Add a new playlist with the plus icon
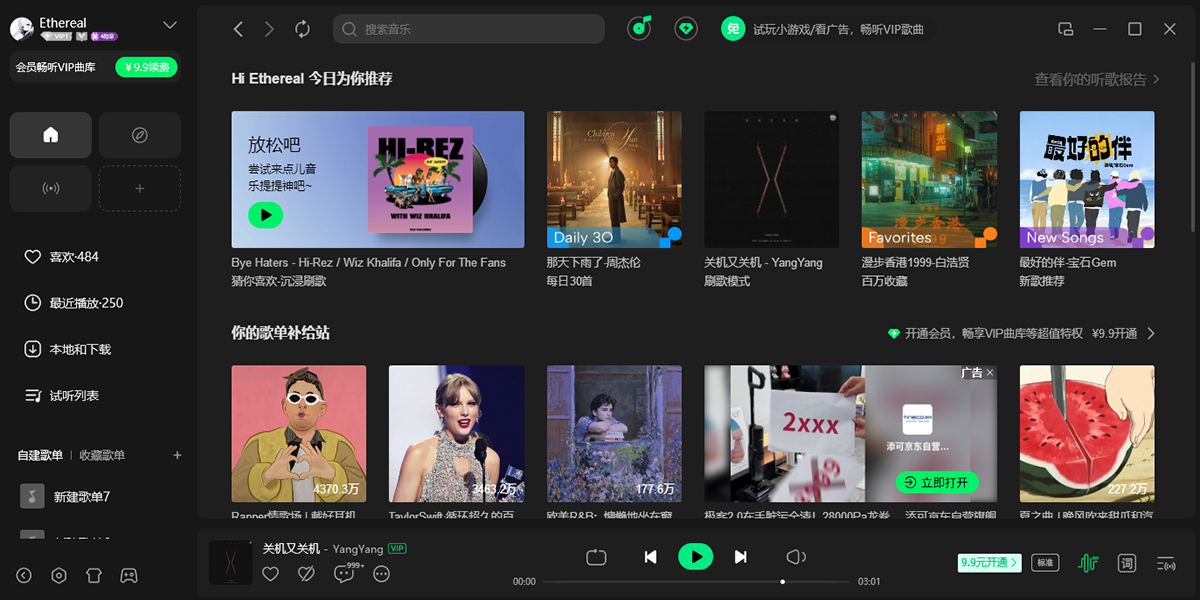Viewport: 1200px width, 600px height. click(177, 455)
